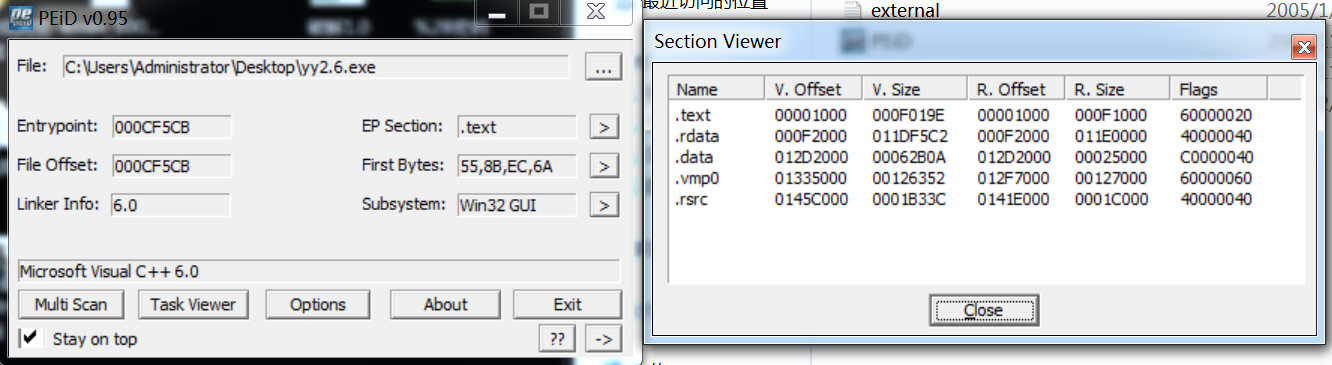Expand extra info with -> button

pos(603,339)
